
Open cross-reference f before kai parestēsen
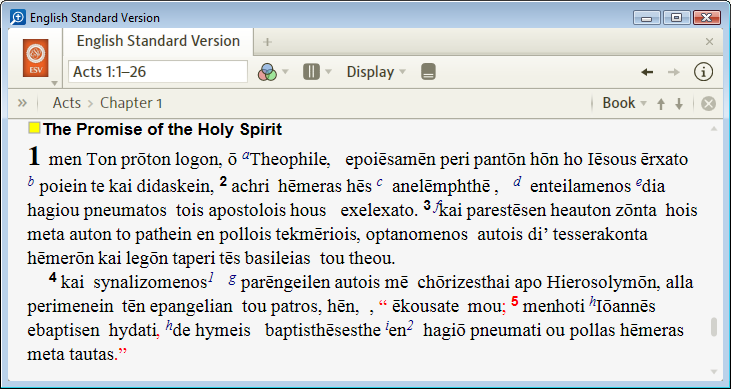coord(436,207)
